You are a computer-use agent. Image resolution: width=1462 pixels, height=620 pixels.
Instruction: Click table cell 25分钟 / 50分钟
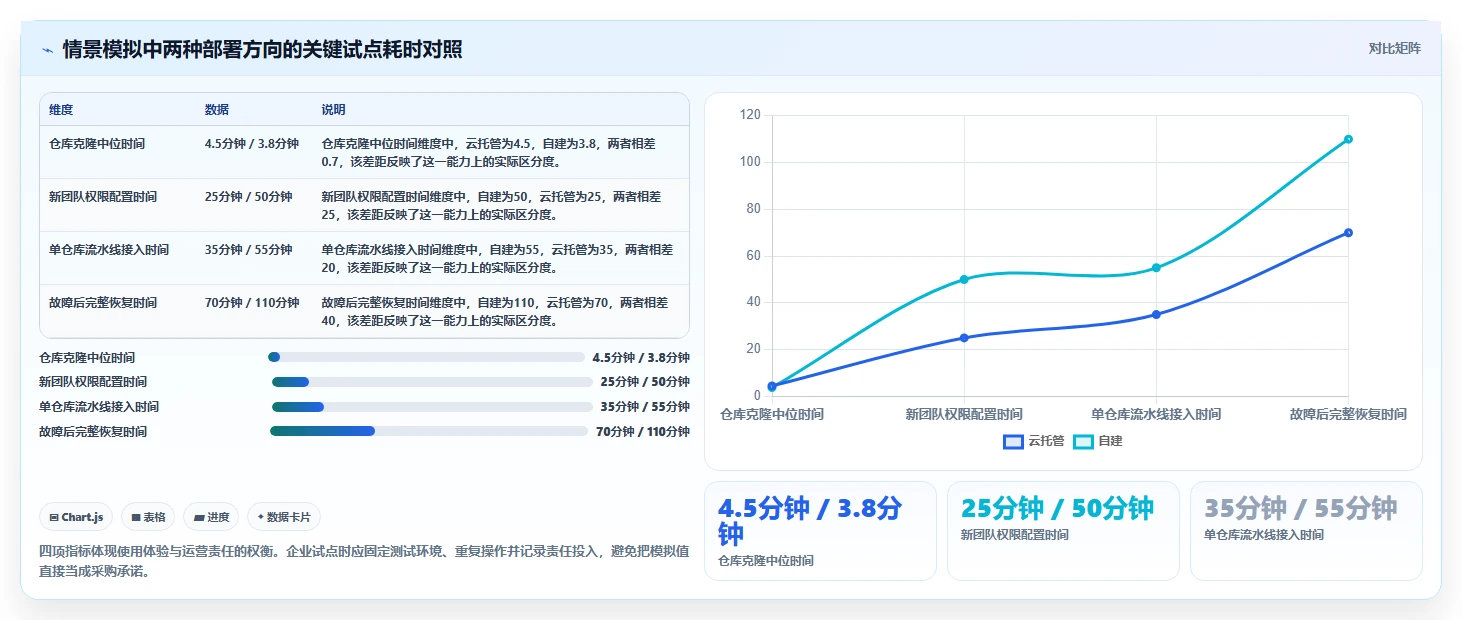[249, 197]
